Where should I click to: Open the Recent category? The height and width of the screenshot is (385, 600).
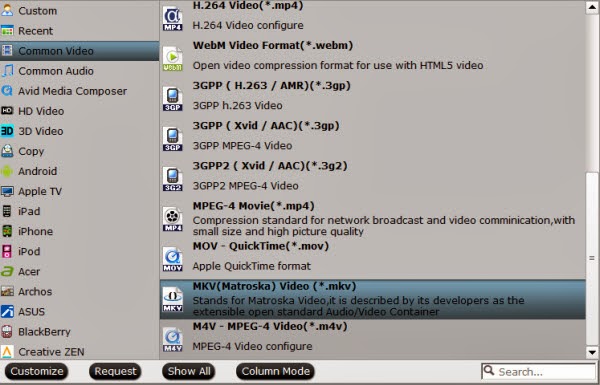tap(79, 31)
